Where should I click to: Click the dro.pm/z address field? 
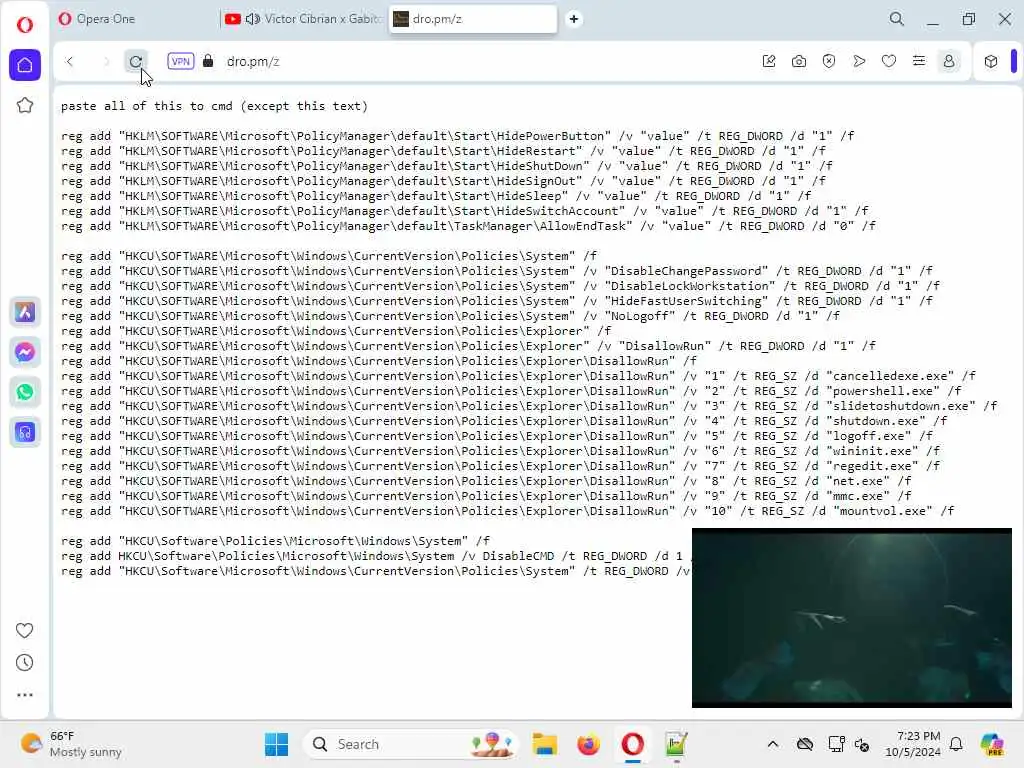click(253, 61)
